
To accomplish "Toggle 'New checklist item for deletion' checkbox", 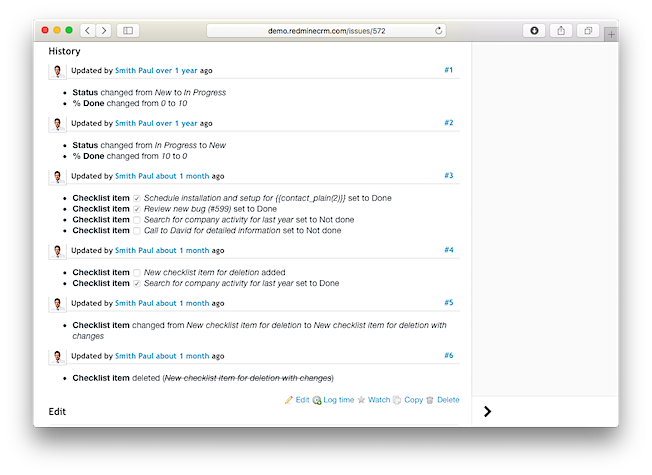I will [137, 272].
